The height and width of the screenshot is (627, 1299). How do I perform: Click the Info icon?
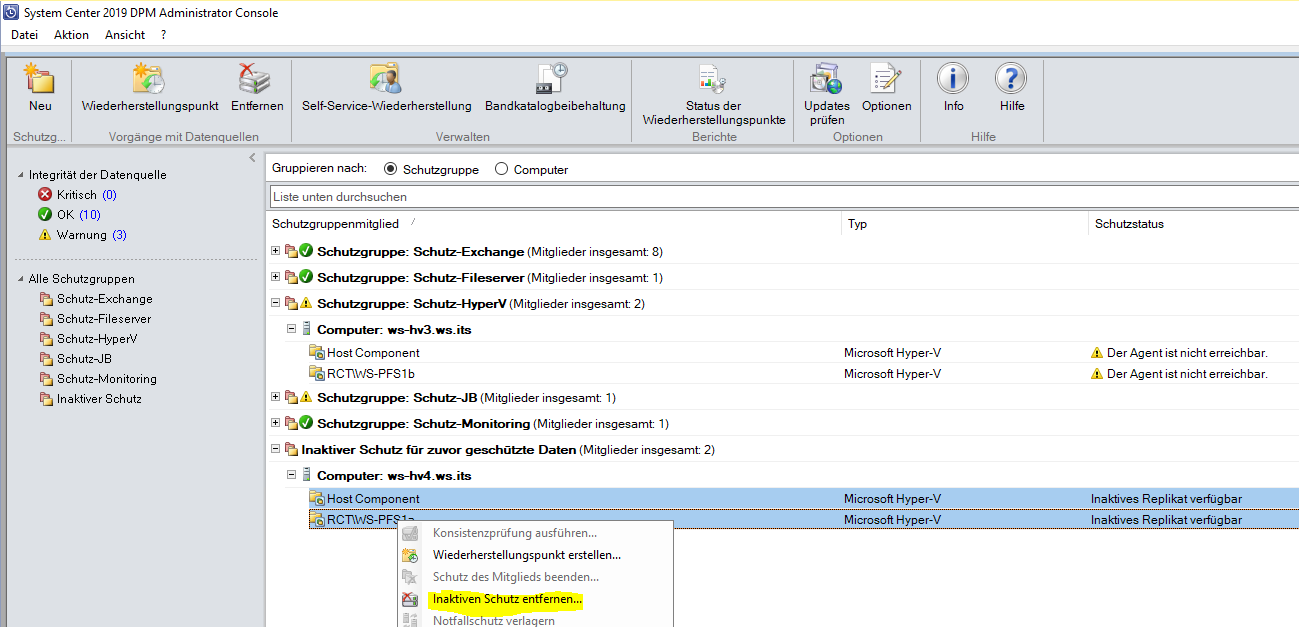pyautogui.click(x=953, y=78)
